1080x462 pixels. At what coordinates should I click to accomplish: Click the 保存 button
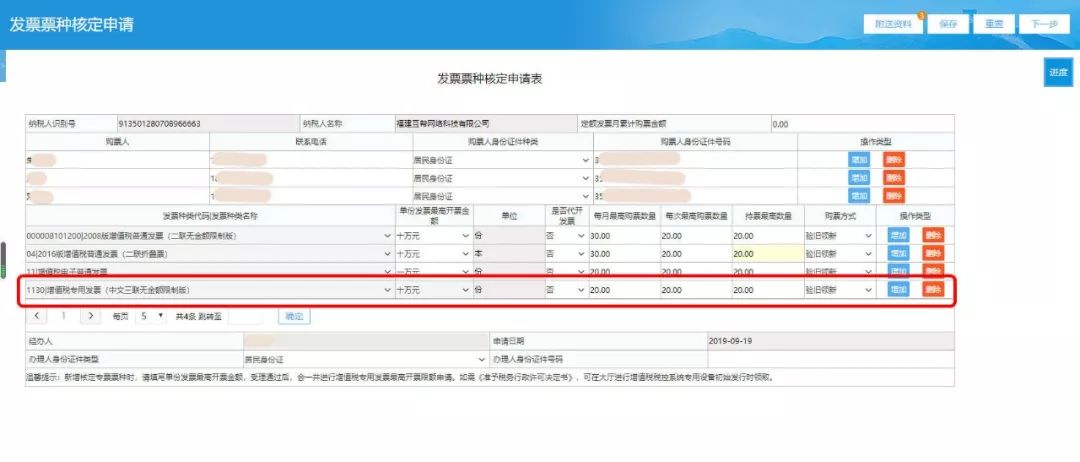[948, 24]
